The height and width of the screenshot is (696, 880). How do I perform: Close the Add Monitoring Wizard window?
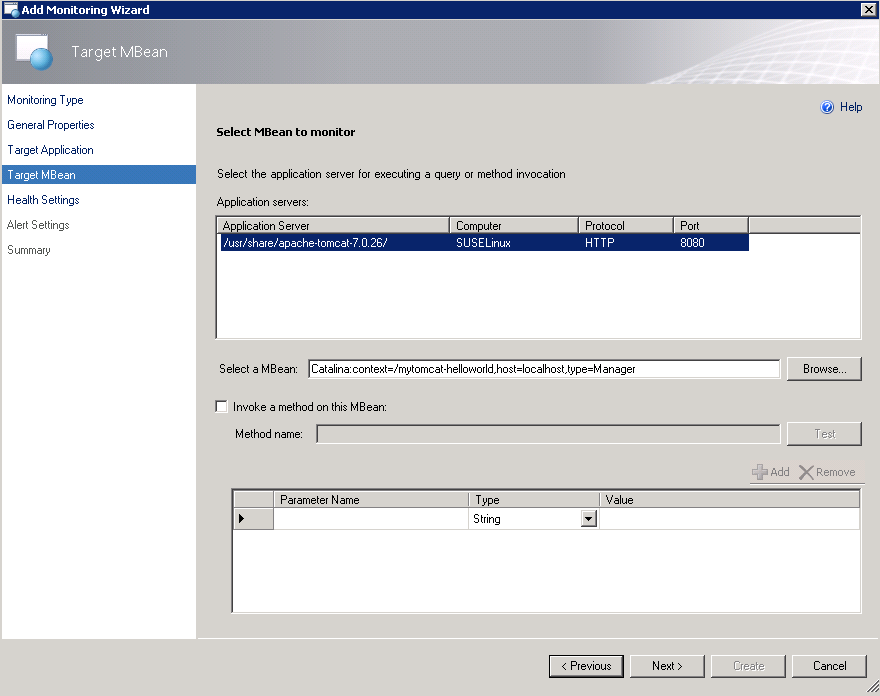[868, 10]
